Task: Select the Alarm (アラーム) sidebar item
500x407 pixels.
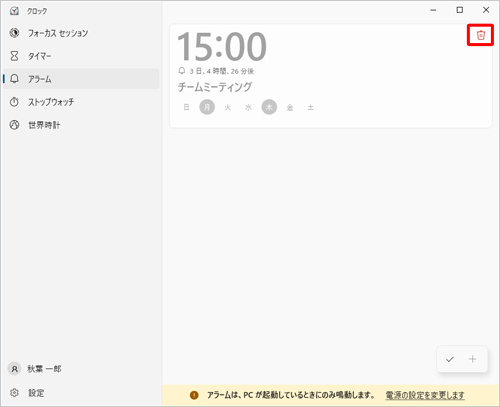Action: [81, 79]
